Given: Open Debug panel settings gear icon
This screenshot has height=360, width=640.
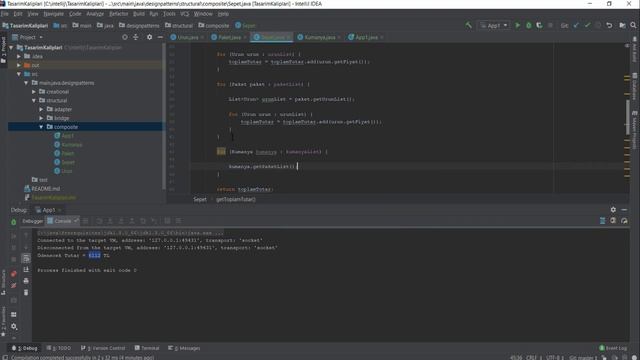Looking at the screenshot, I should coord(613,209).
